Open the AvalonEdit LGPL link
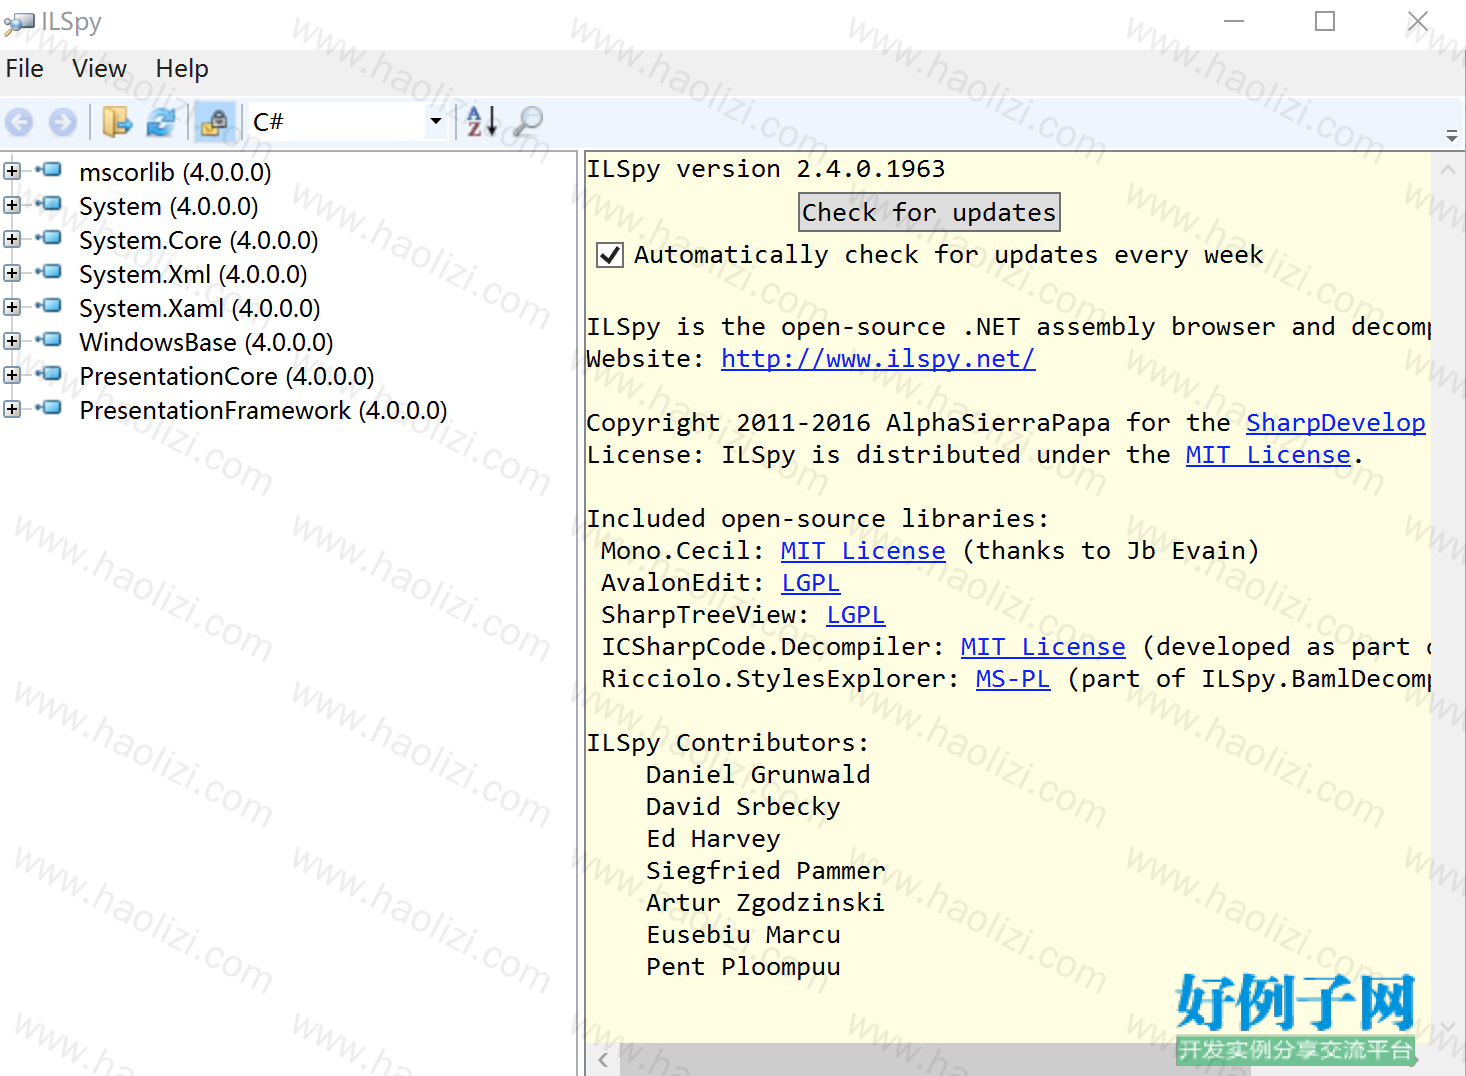The image size is (1466, 1076). coord(811,583)
